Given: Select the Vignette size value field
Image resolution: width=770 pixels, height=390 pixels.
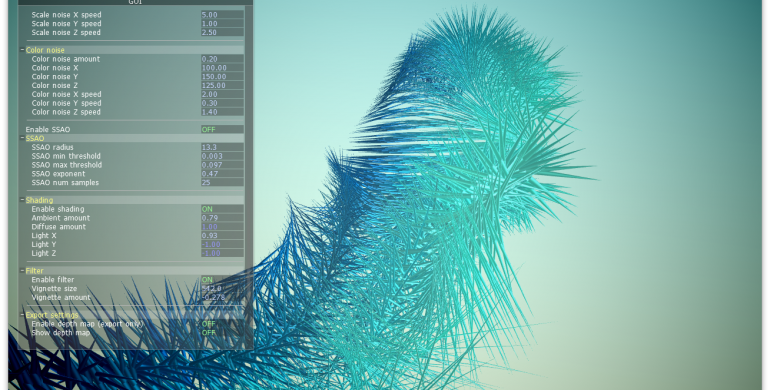Looking at the screenshot, I should [x=222, y=289].
